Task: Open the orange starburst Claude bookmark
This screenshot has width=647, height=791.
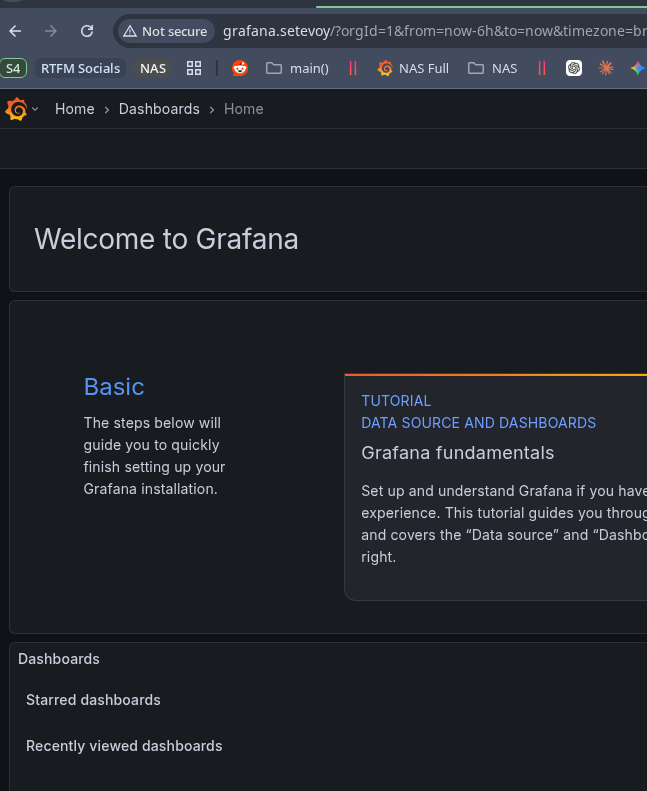Action: [606, 68]
